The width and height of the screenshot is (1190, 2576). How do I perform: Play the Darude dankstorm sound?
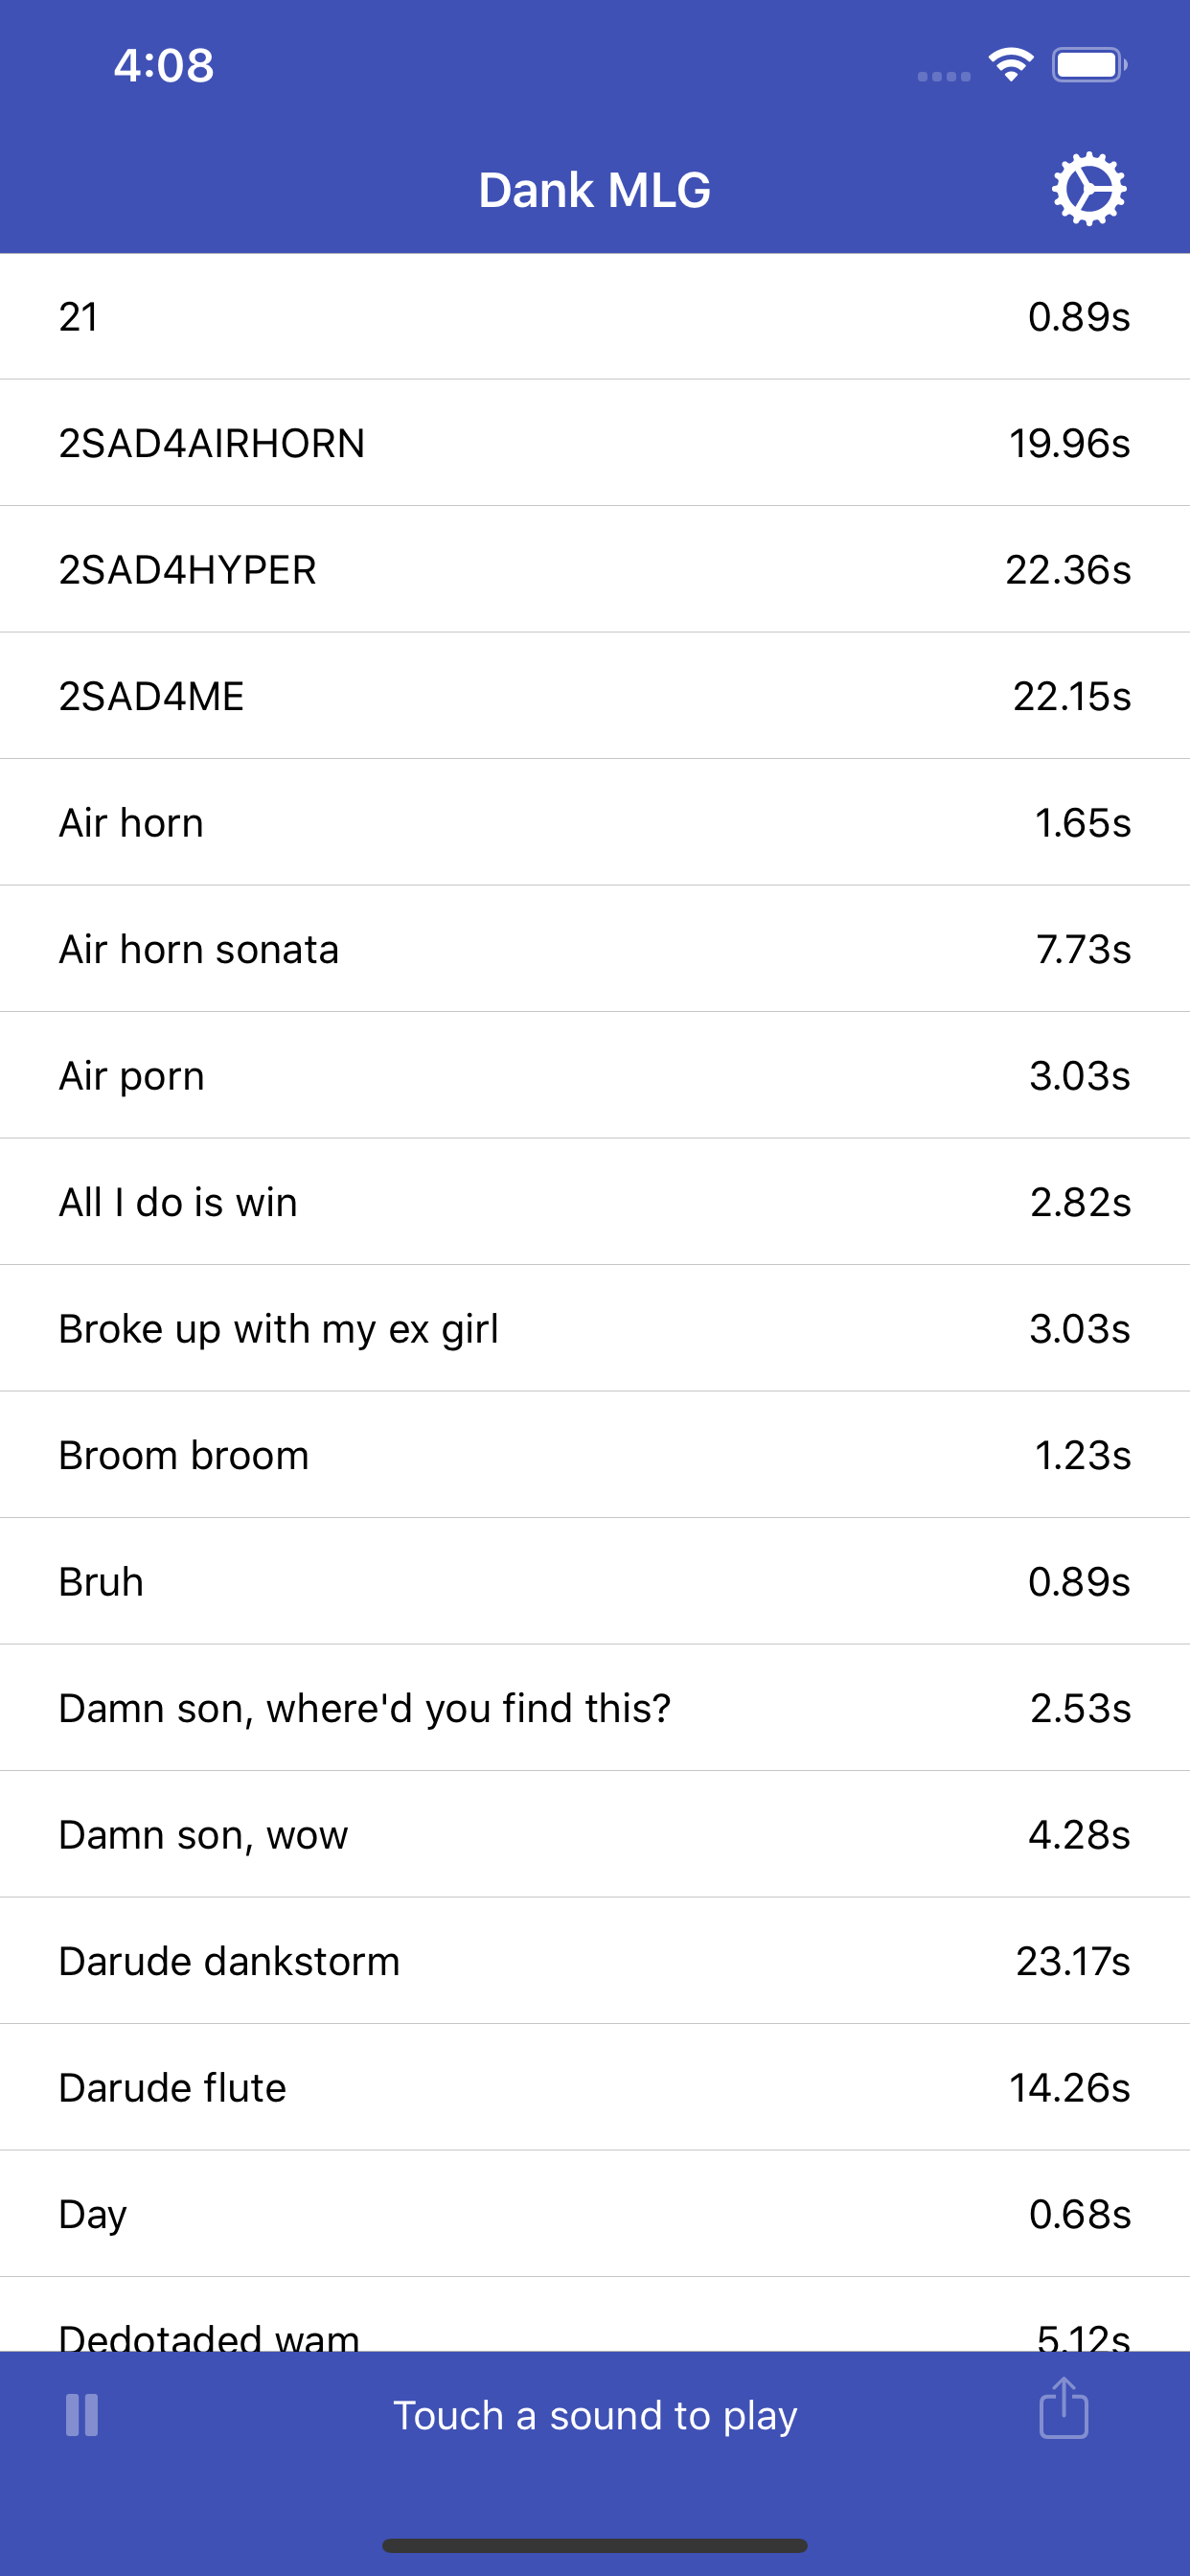[594, 1961]
